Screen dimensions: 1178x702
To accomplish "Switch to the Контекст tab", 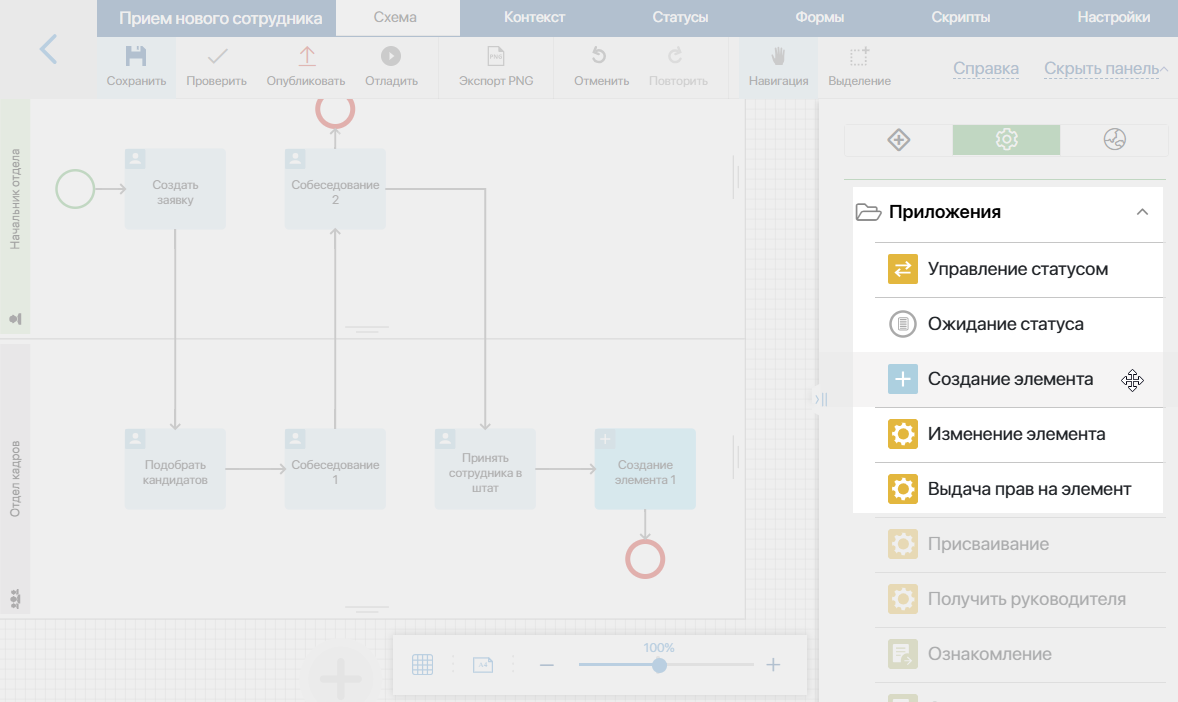I will (x=534, y=17).
